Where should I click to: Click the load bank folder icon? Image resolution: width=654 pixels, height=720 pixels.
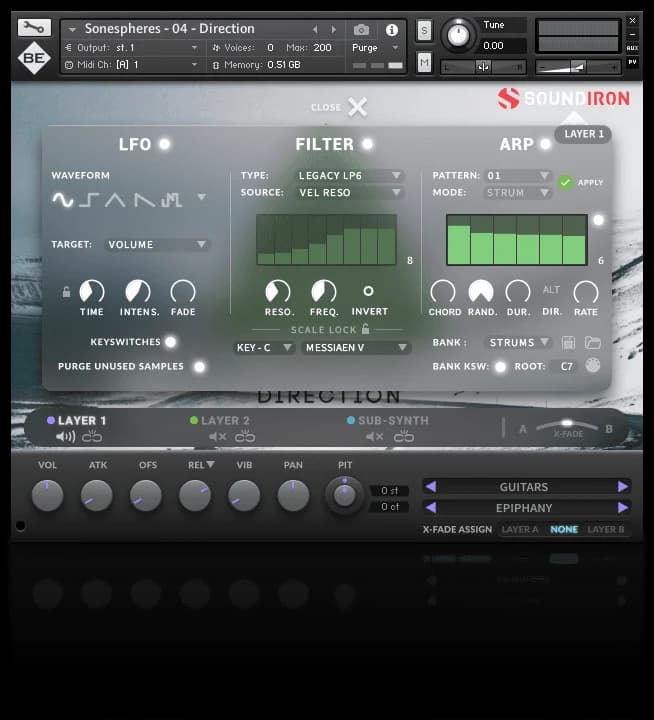pos(593,343)
